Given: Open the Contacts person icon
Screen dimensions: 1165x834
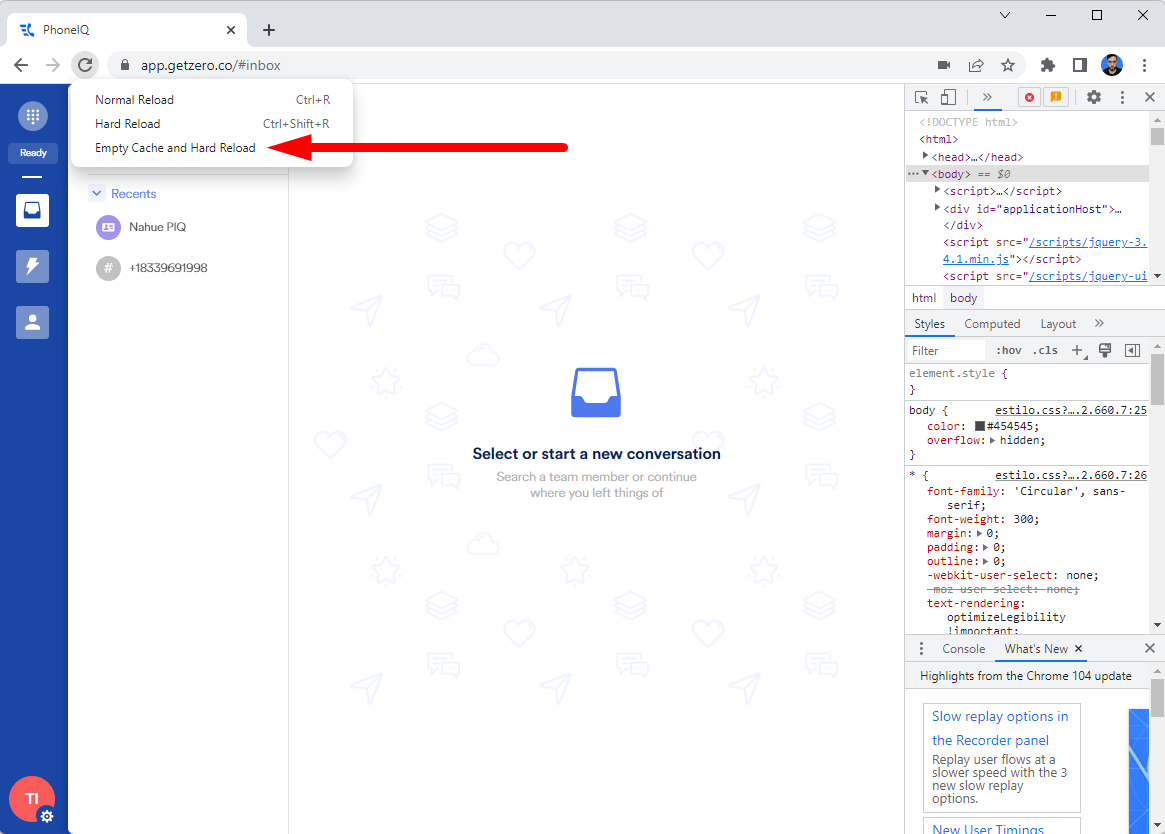Looking at the screenshot, I should [33, 322].
